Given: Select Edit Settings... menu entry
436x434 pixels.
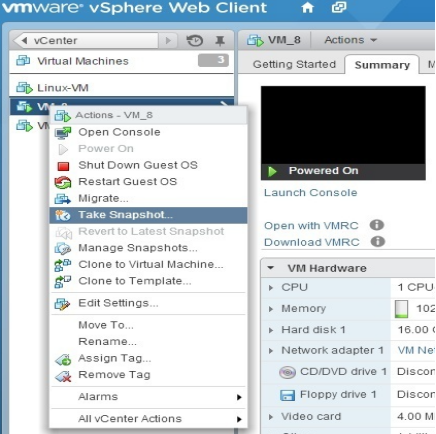Looking at the screenshot, I should 148,303.
